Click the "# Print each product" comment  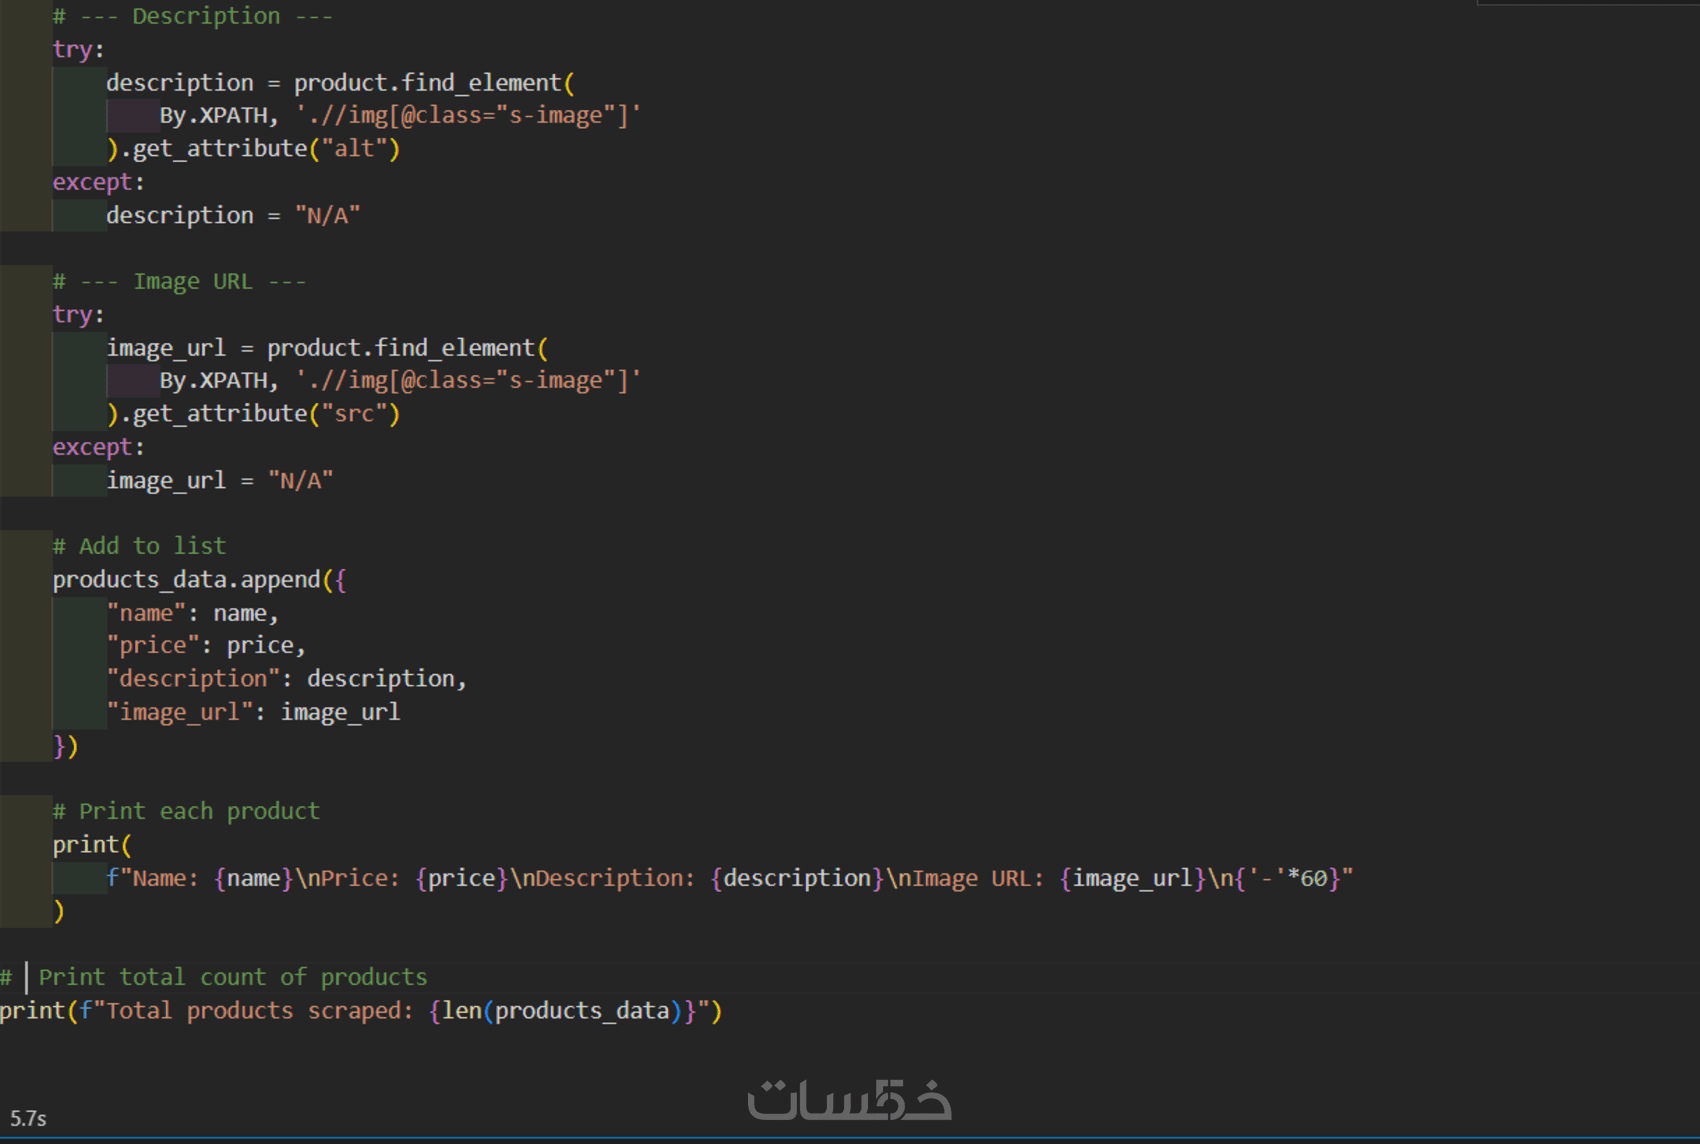187,811
